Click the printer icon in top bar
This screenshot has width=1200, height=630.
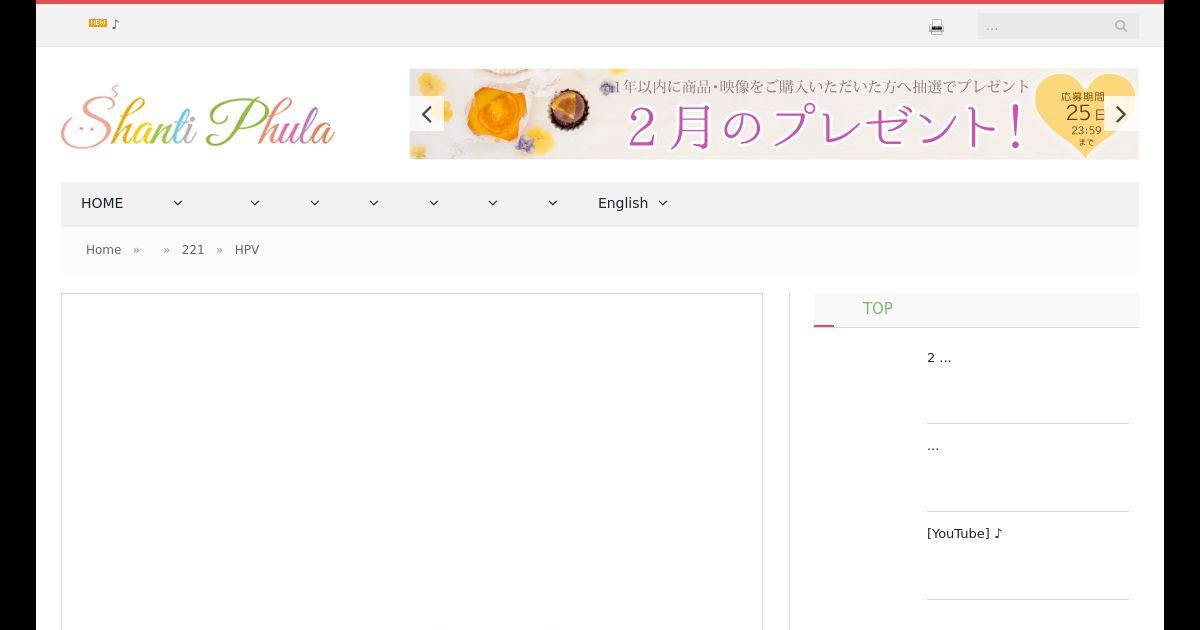[936, 27]
